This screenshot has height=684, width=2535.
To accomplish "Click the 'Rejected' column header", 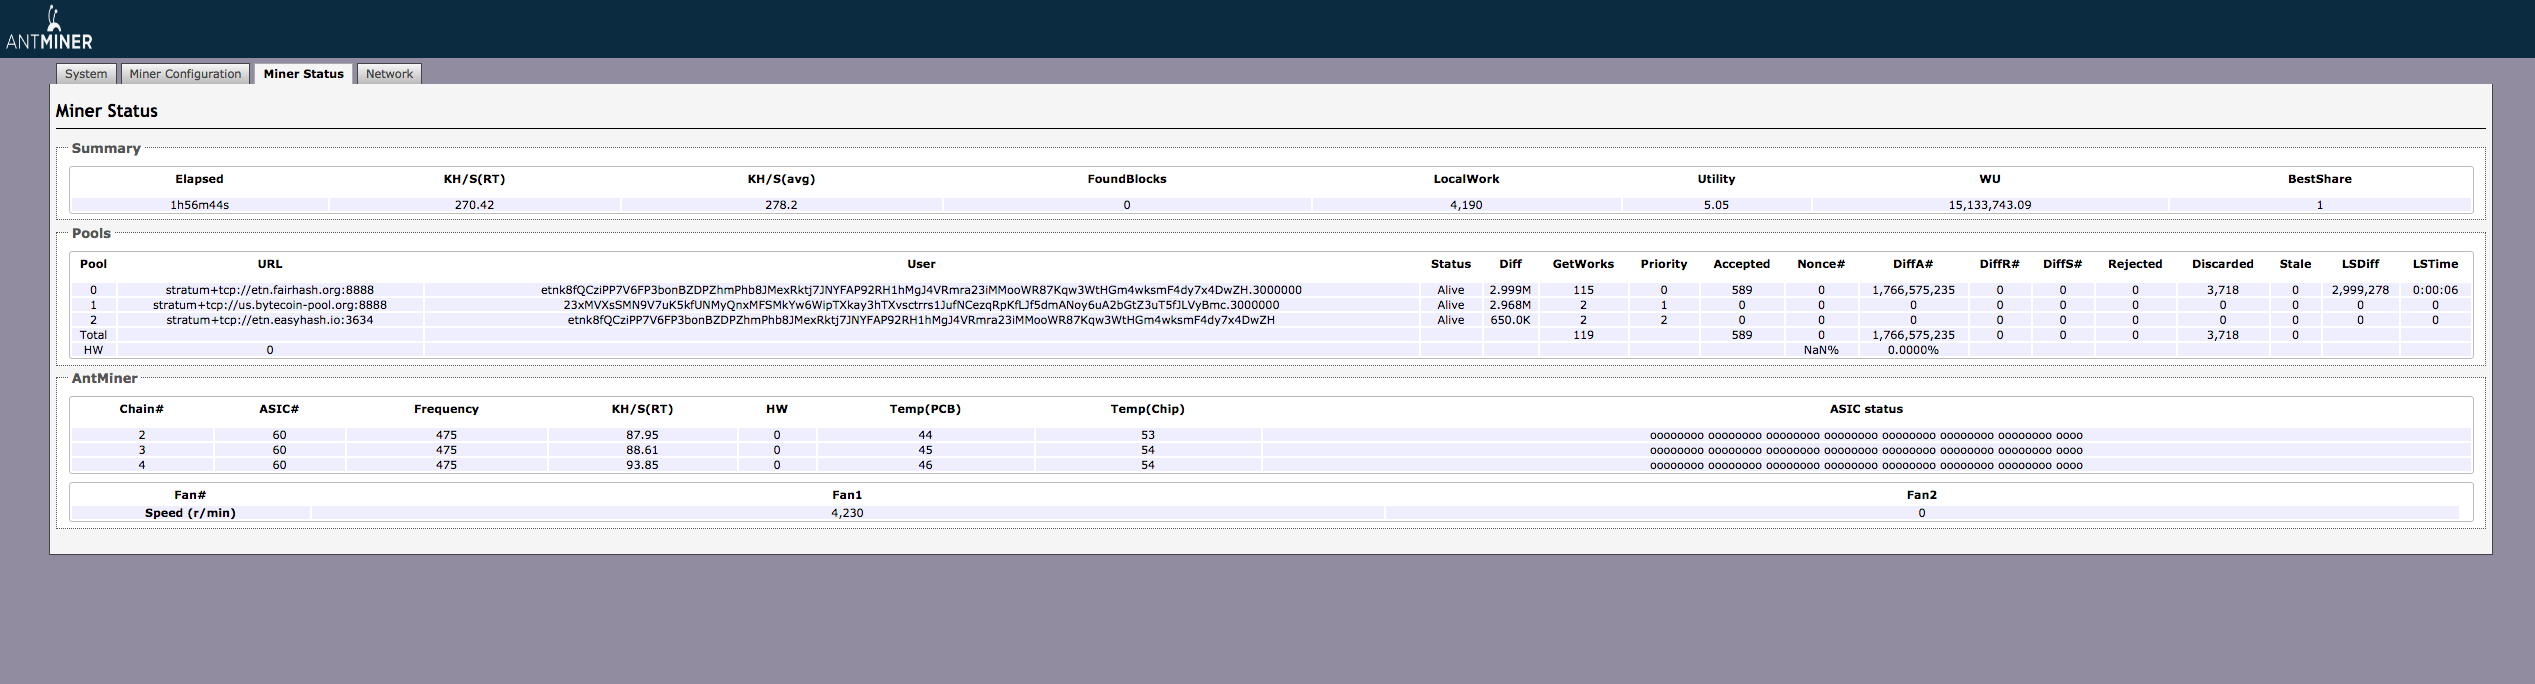I will point(2135,264).
